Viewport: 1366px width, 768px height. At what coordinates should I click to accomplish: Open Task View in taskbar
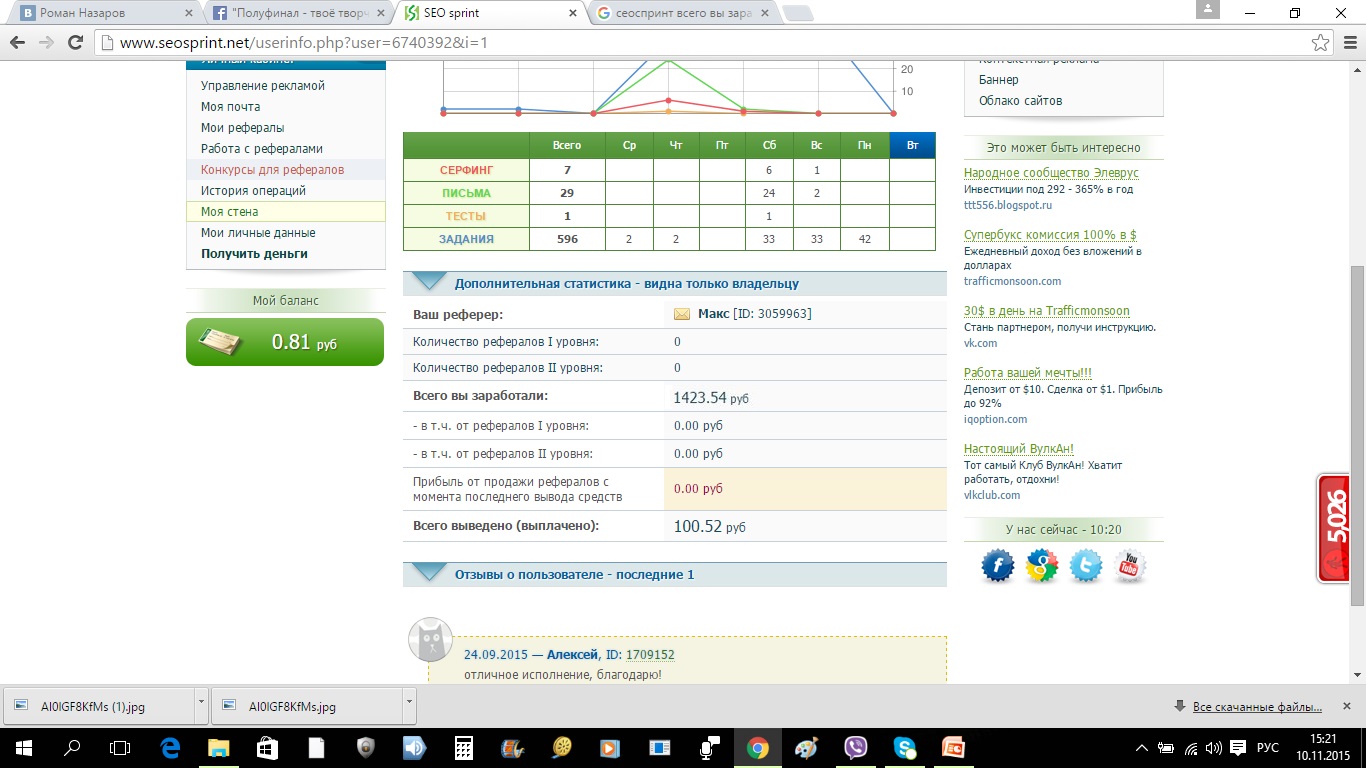pos(120,748)
